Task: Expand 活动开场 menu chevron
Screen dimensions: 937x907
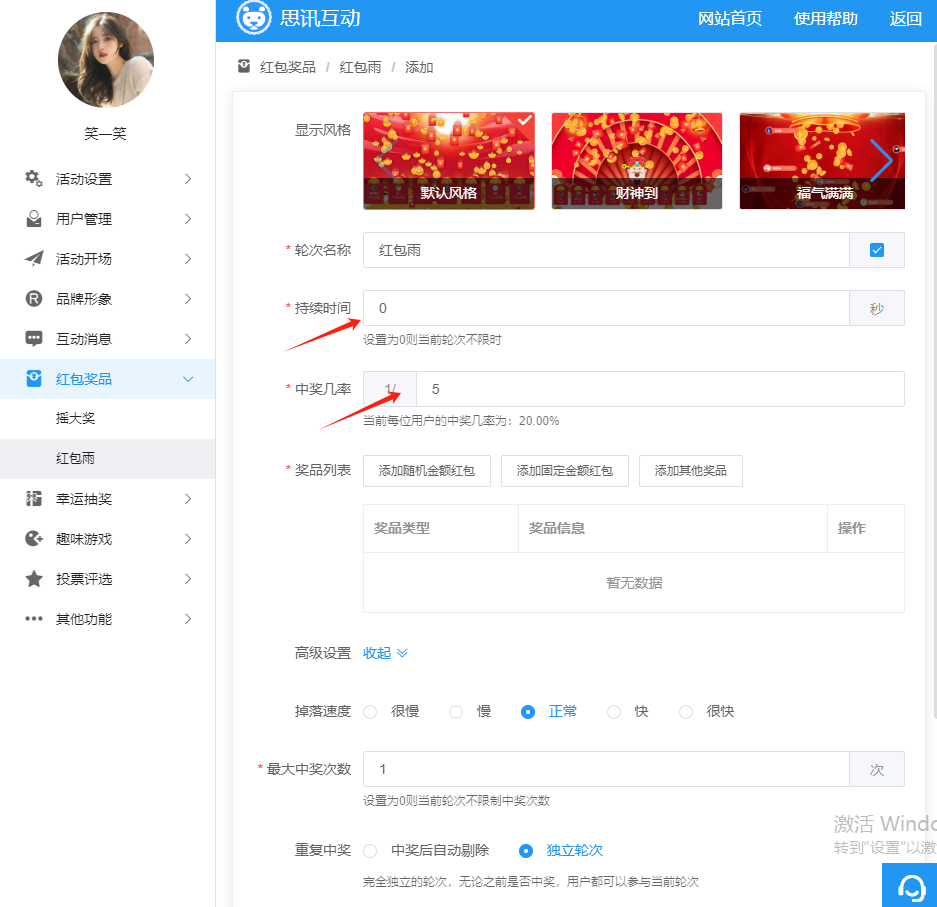Action: [188, 259]
